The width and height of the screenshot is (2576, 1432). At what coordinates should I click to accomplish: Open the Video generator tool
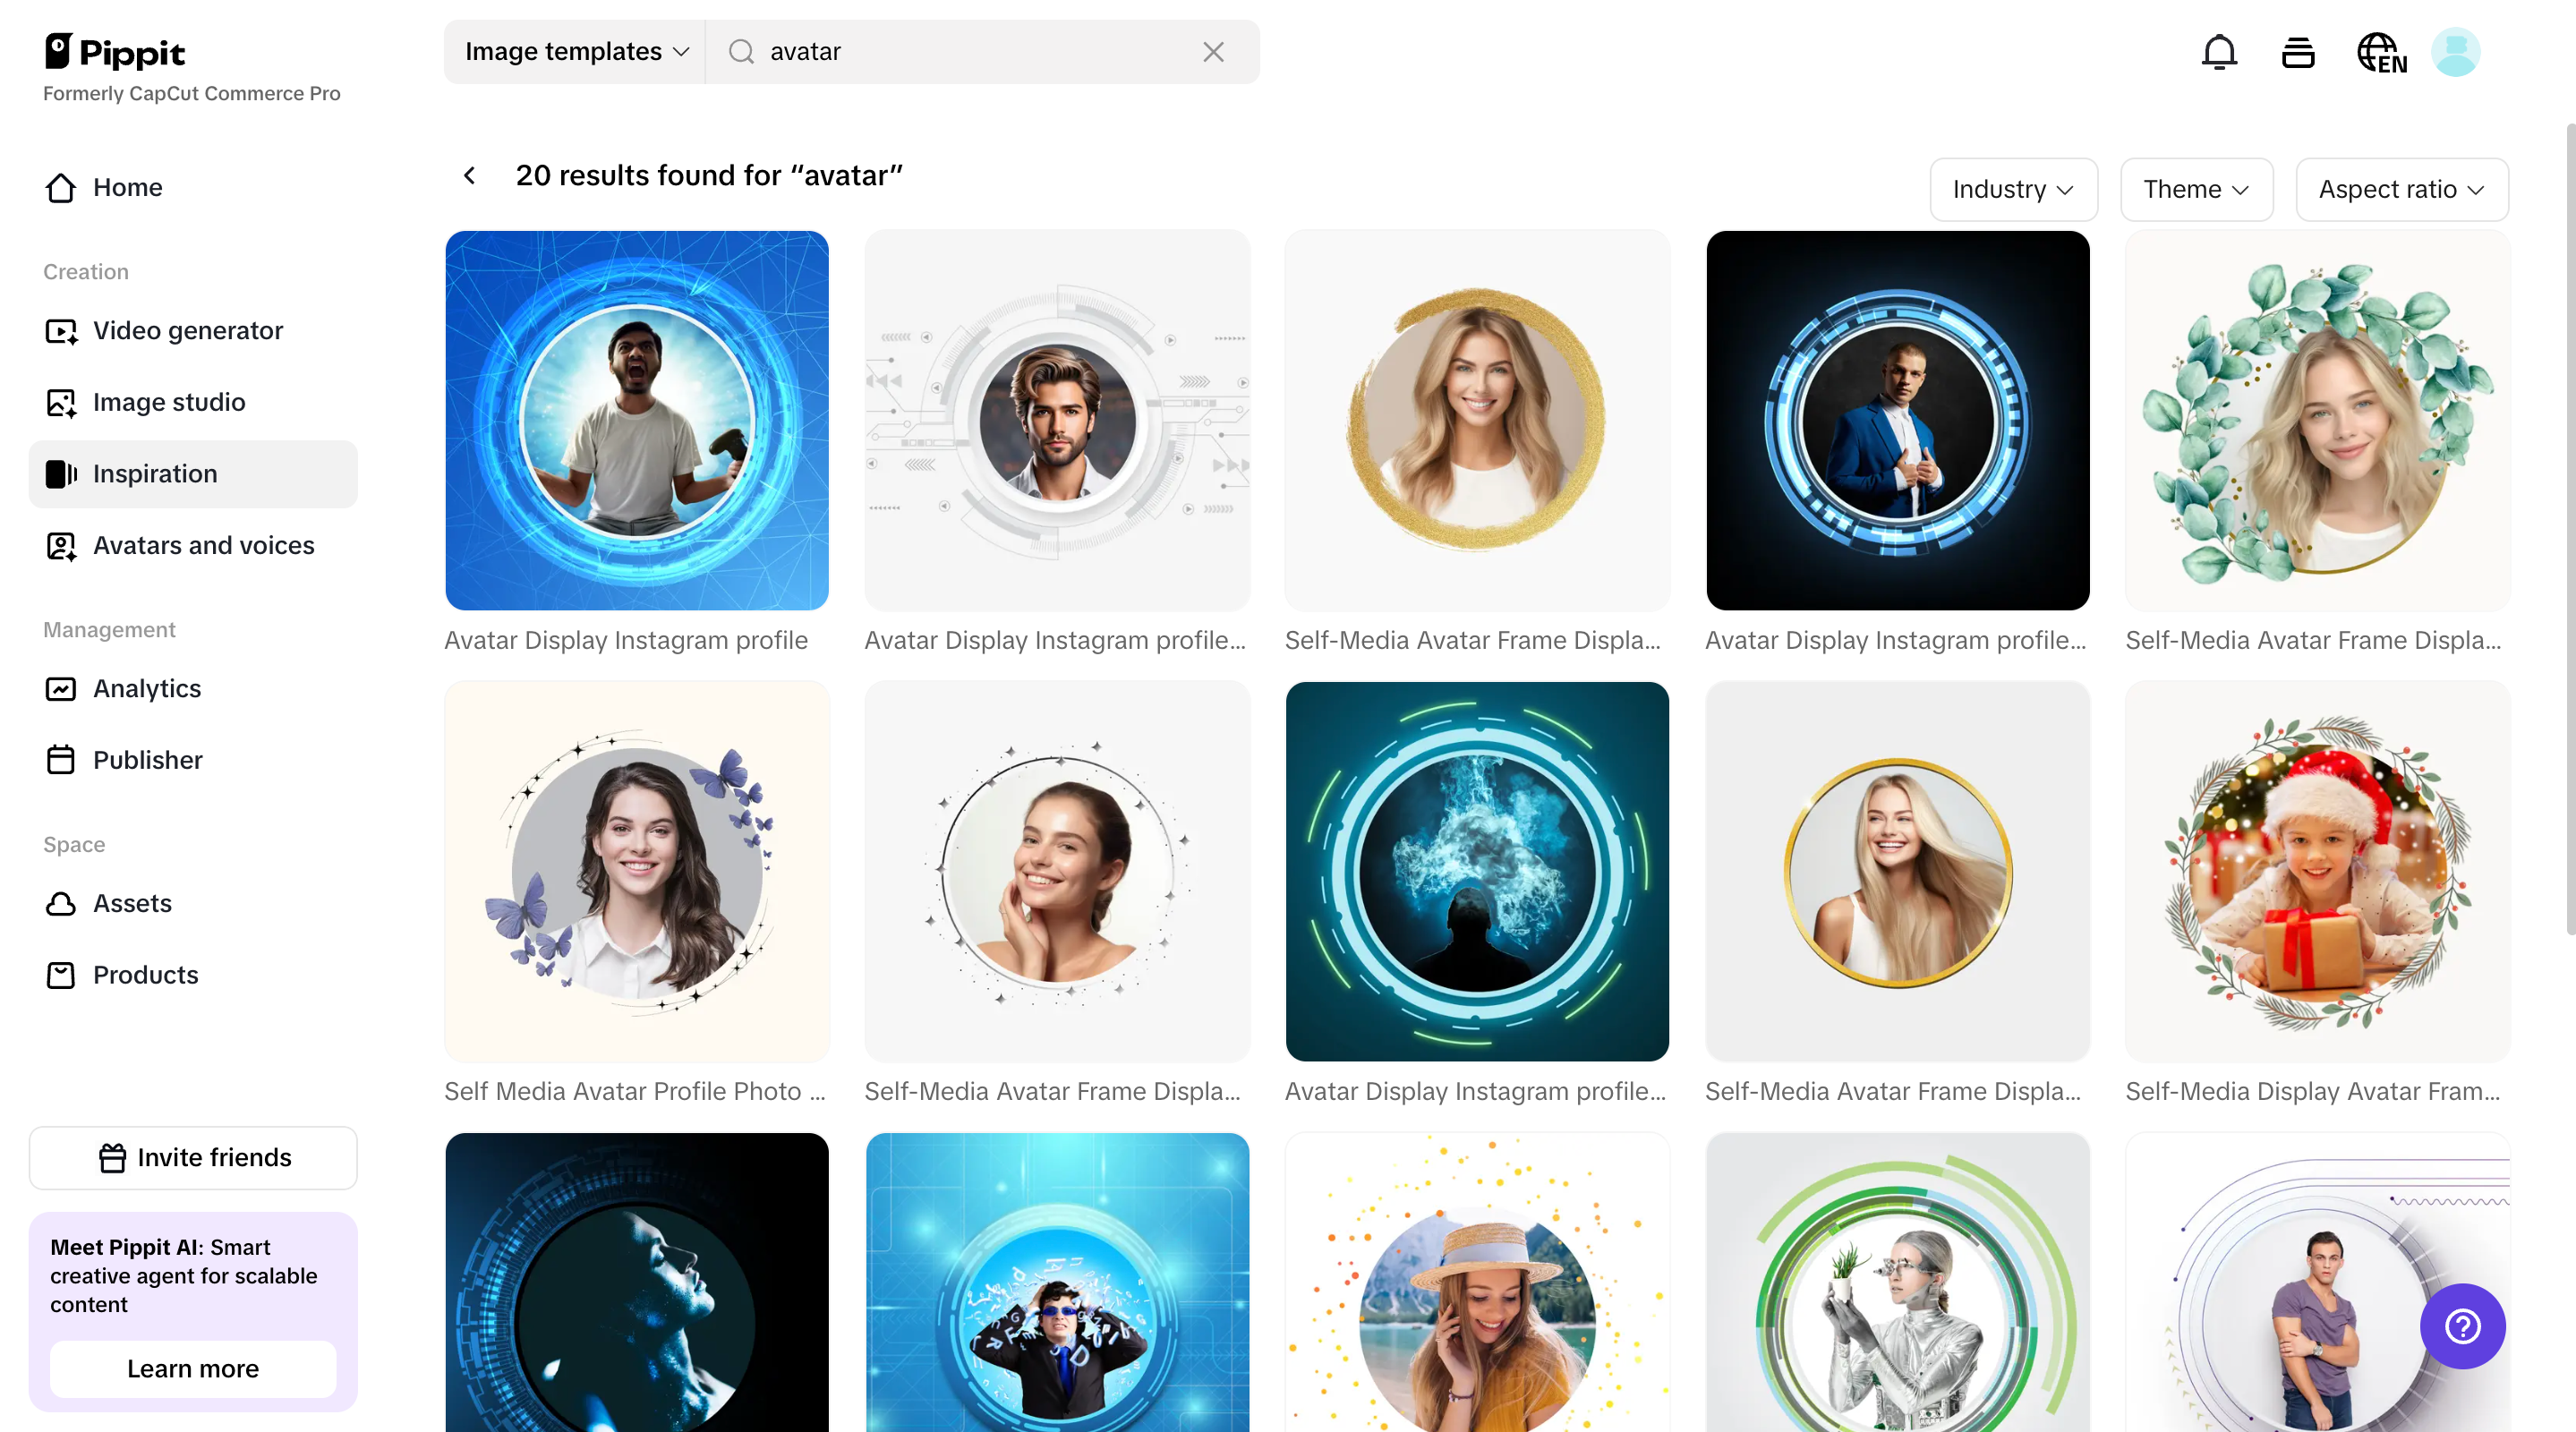click(187, 330)
